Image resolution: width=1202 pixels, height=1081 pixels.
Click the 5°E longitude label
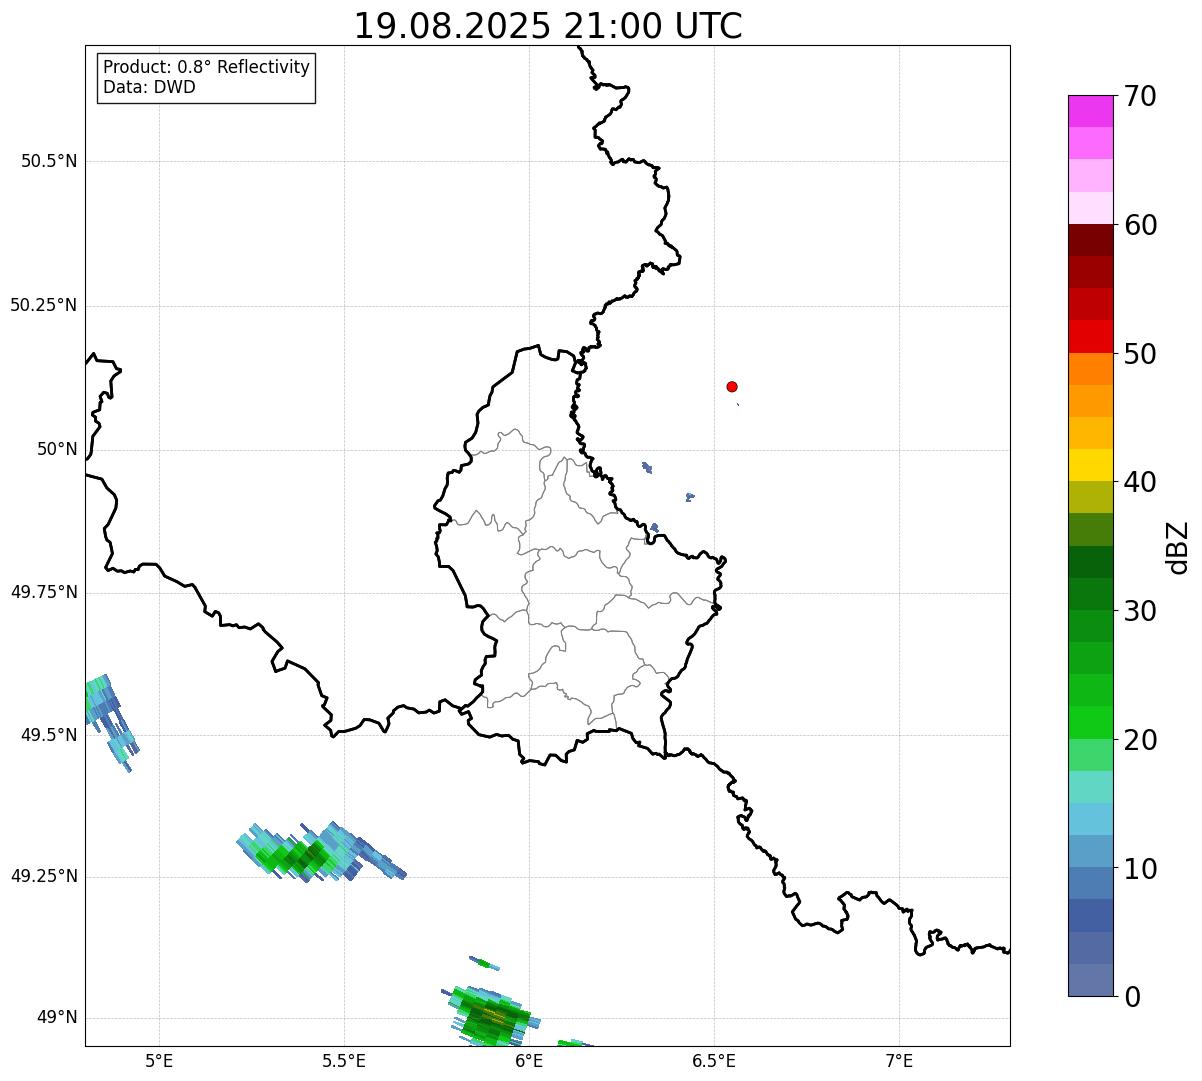pos(159,1061)
